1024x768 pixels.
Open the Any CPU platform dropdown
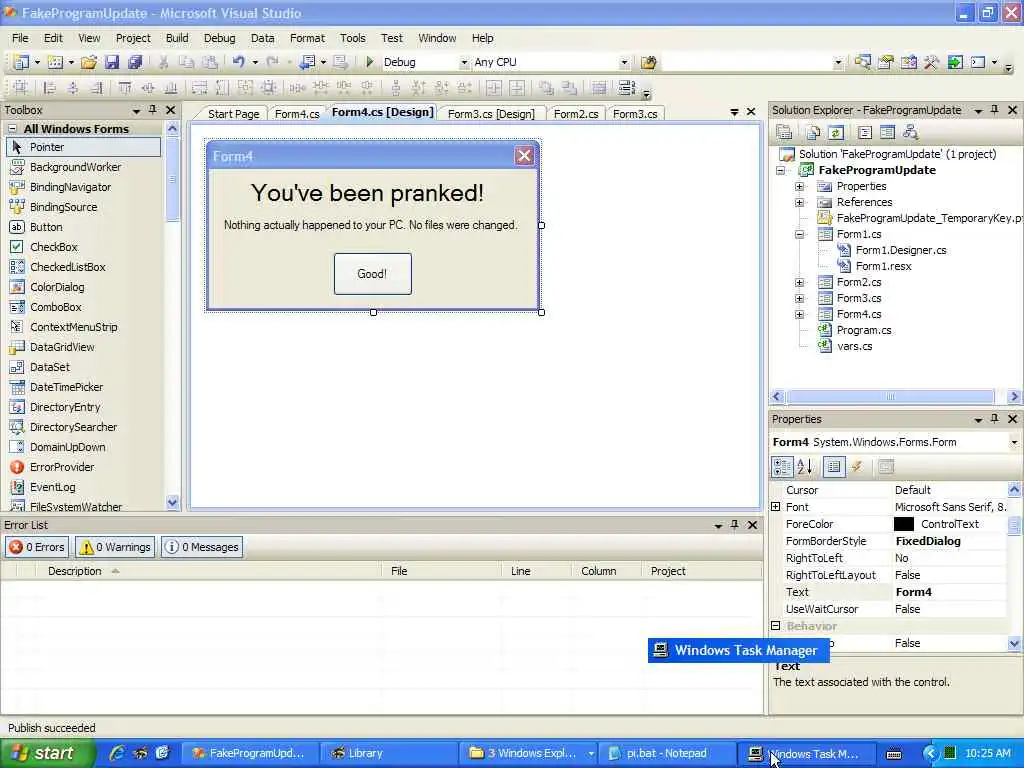(624, 62)
